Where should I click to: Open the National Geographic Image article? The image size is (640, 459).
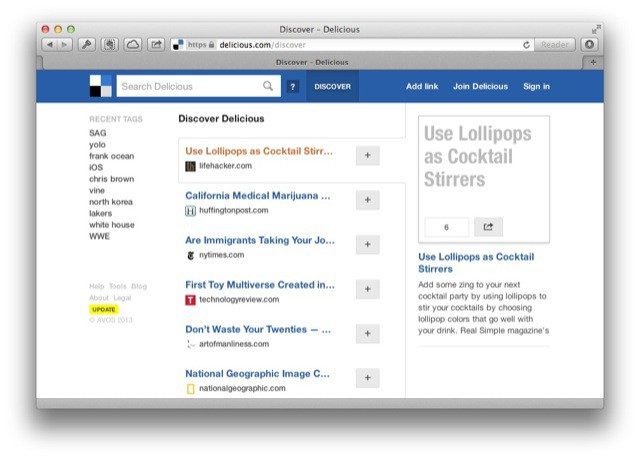(x=257, y=374)
